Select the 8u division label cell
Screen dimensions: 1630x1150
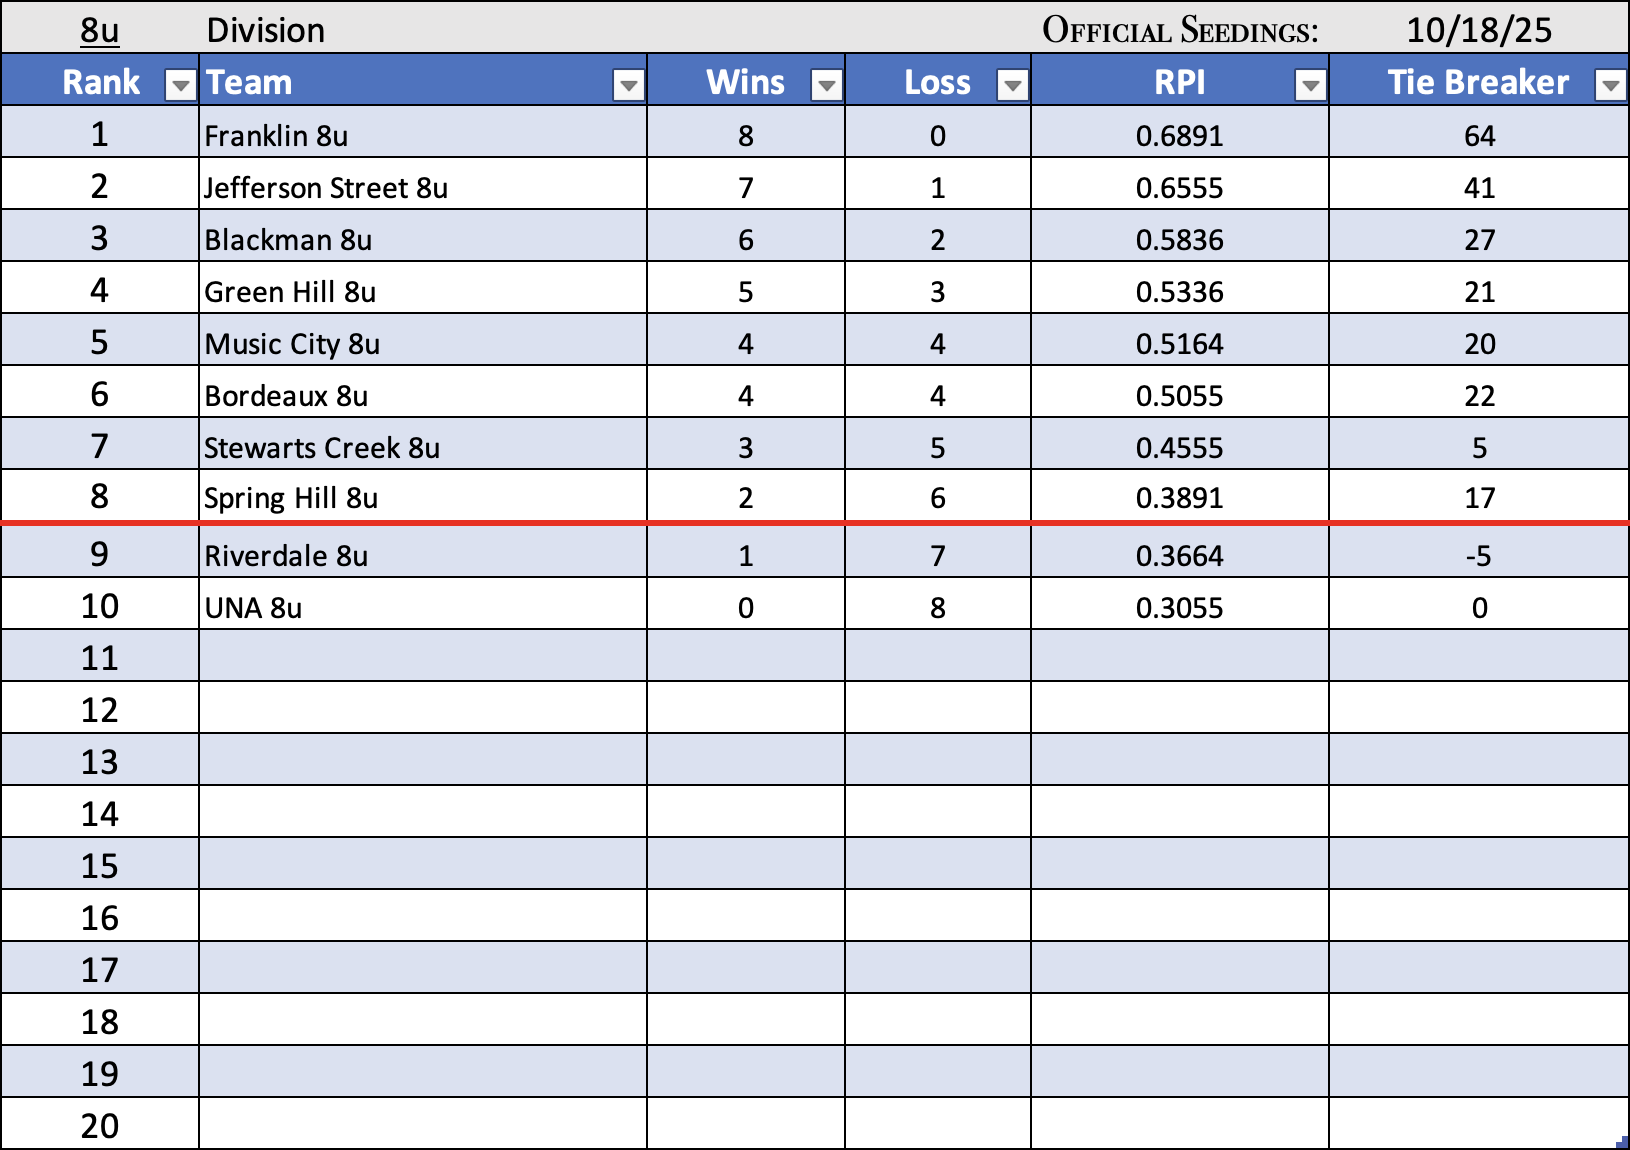(x=99, y=30)
